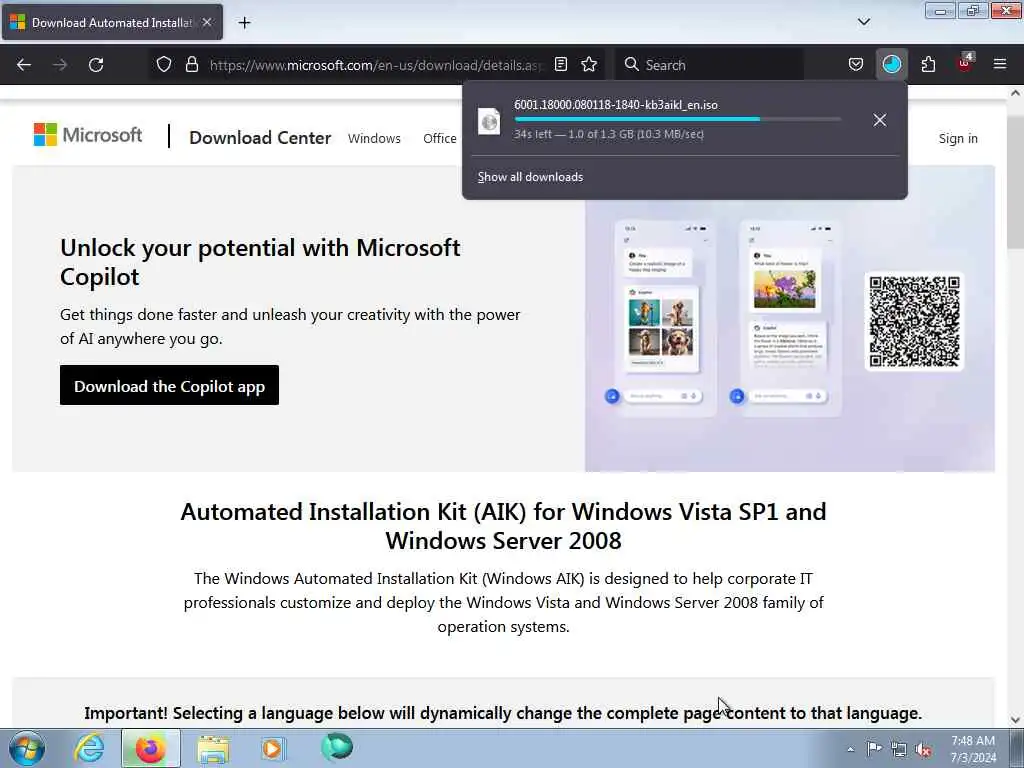
Task: Click the downloading ISO file icon
Action: [489, 121]
